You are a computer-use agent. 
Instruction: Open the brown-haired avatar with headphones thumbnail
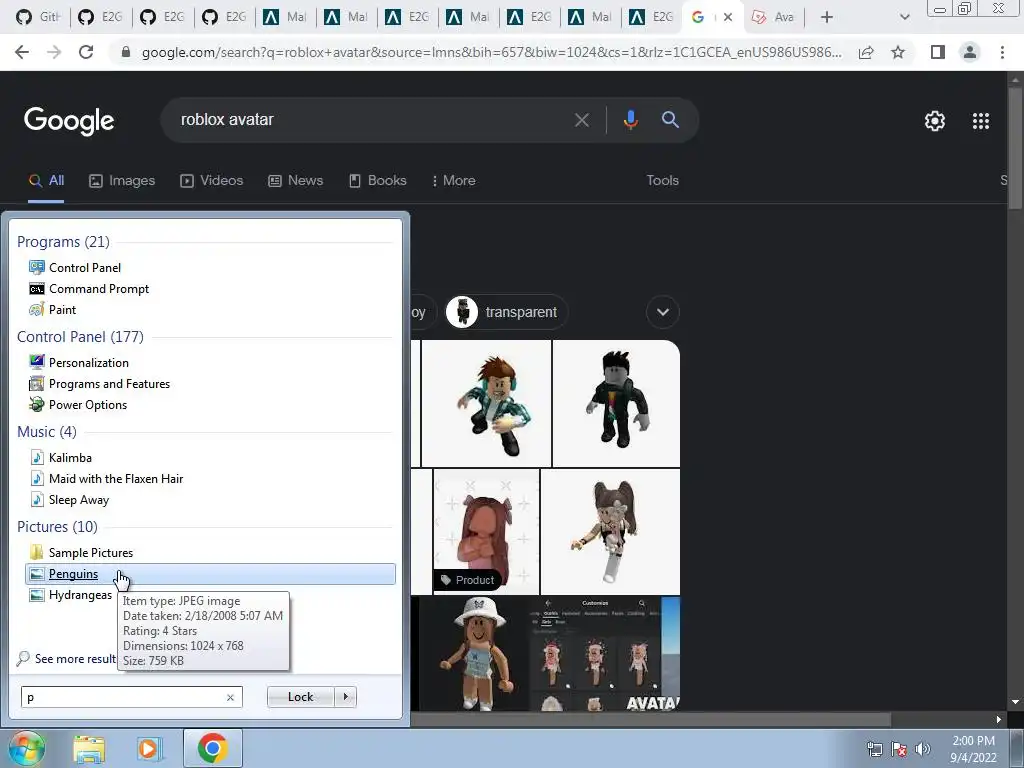[487, 404]
